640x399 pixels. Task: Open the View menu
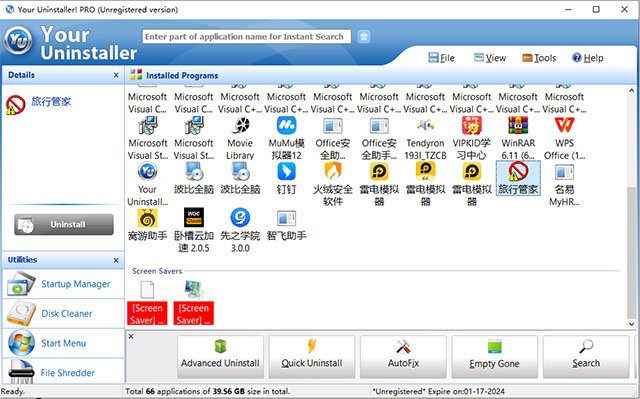click(x=490, y=58)
